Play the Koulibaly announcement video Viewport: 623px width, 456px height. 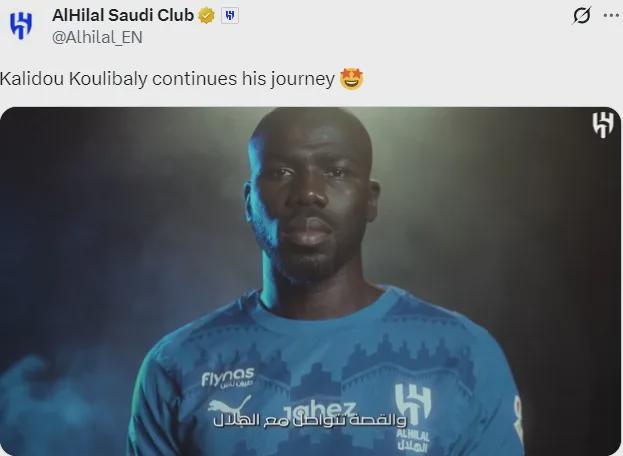pos(310,281)
